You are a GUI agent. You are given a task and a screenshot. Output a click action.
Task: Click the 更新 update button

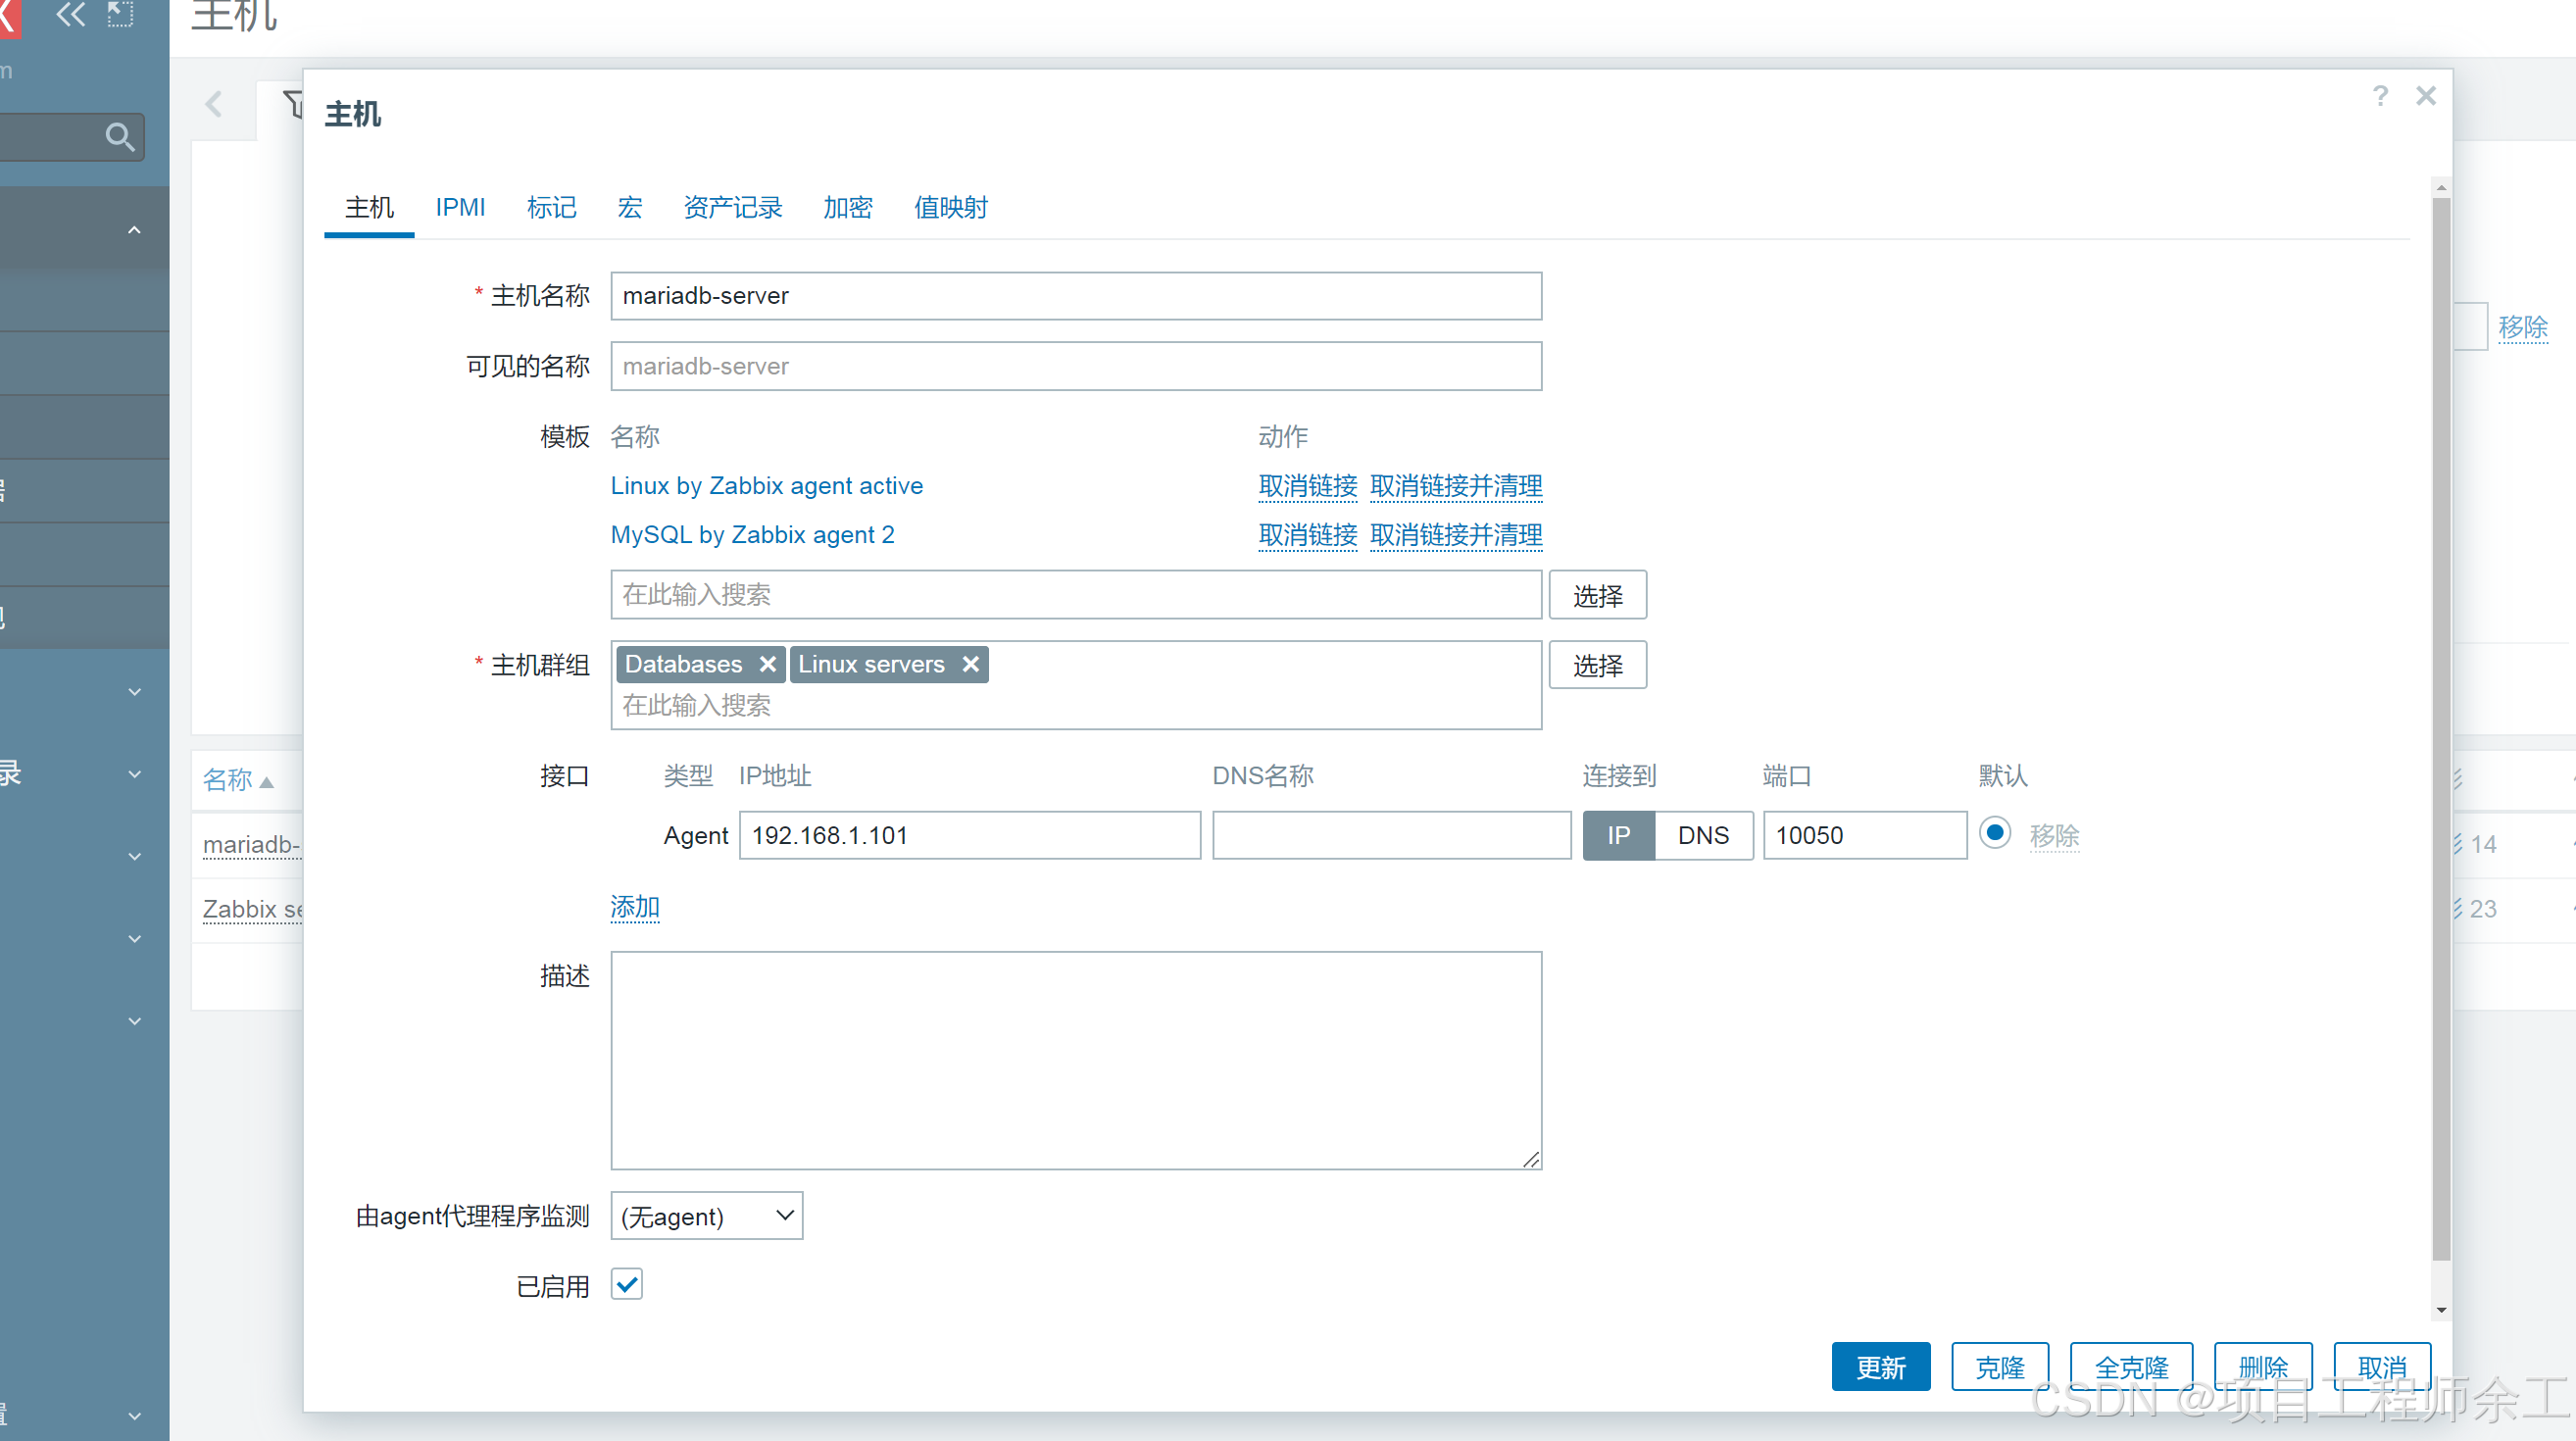(x=1880, y=1367)
